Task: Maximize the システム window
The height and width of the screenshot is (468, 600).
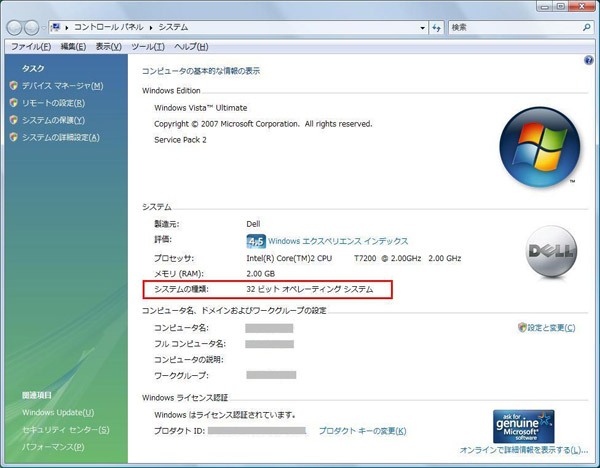Action: coord(561,6)
